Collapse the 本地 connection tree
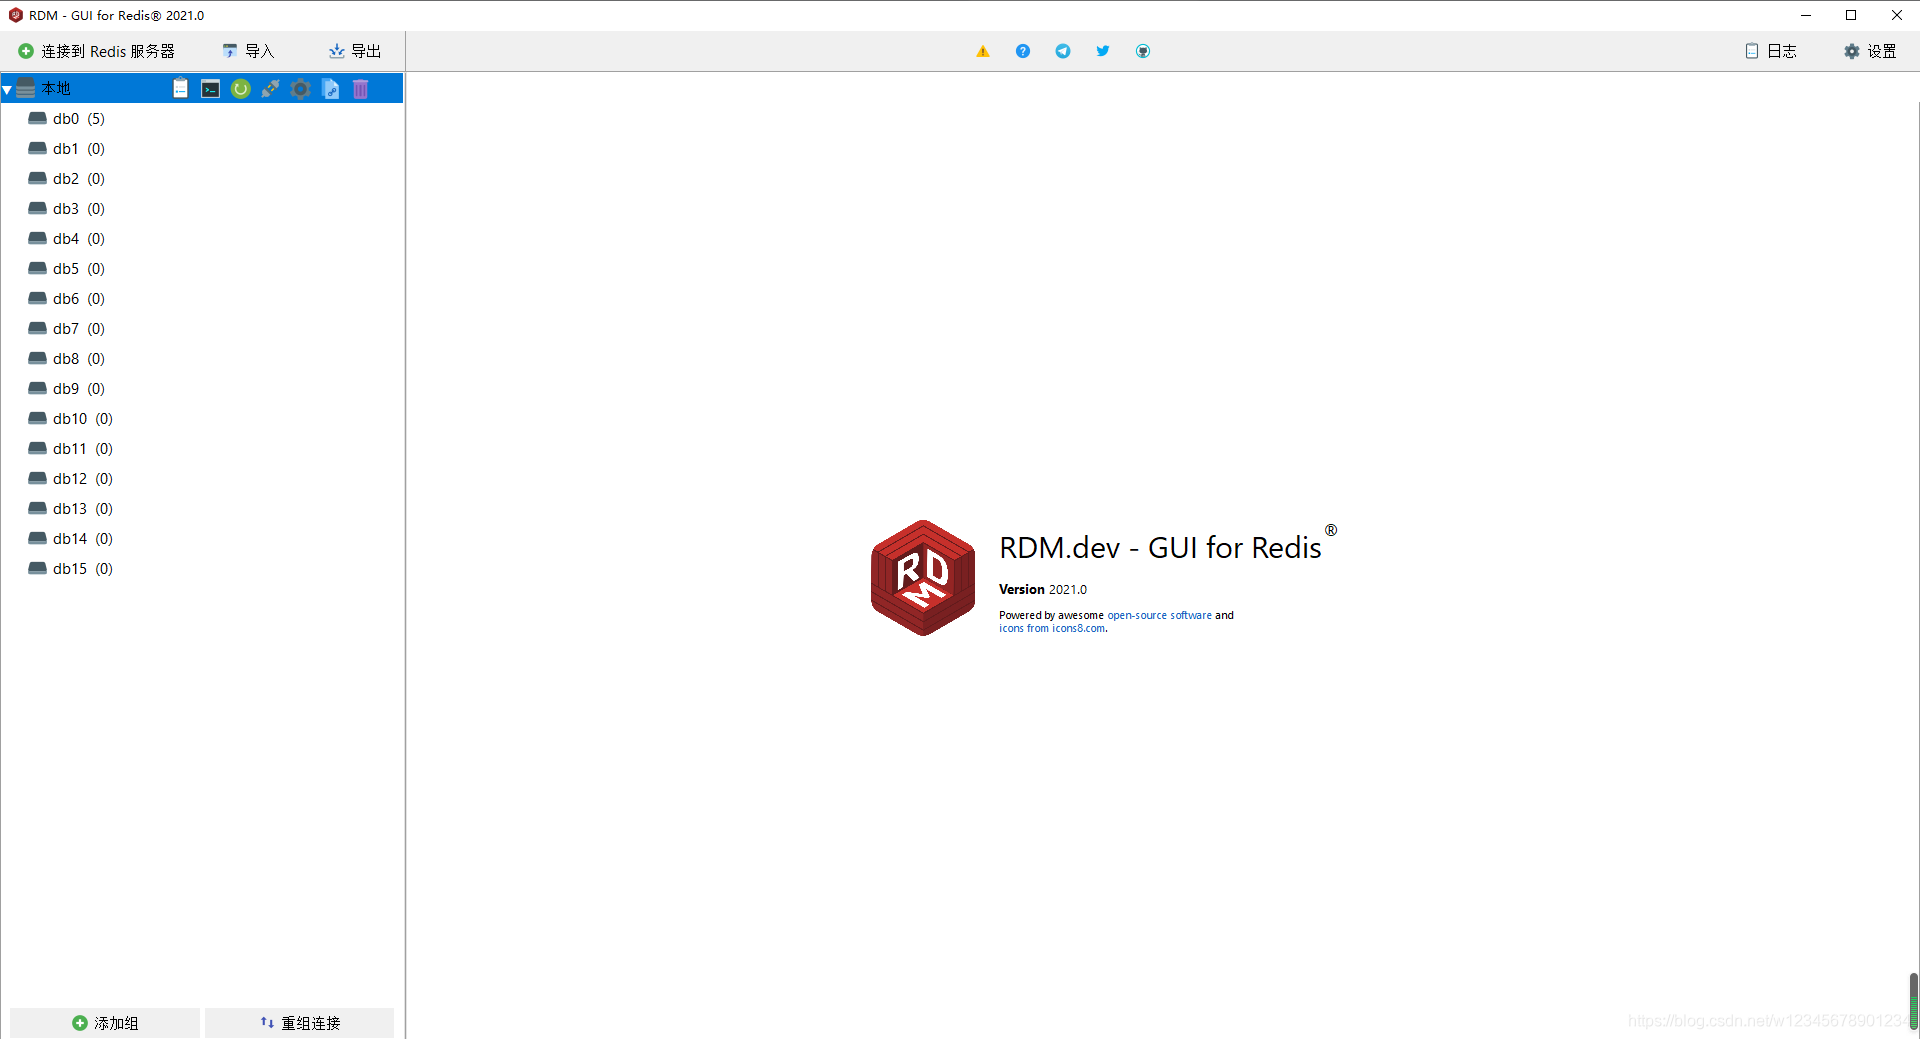Image resolution: width=1920 pixels, height=1039 pixels. [x=7, y=88]
